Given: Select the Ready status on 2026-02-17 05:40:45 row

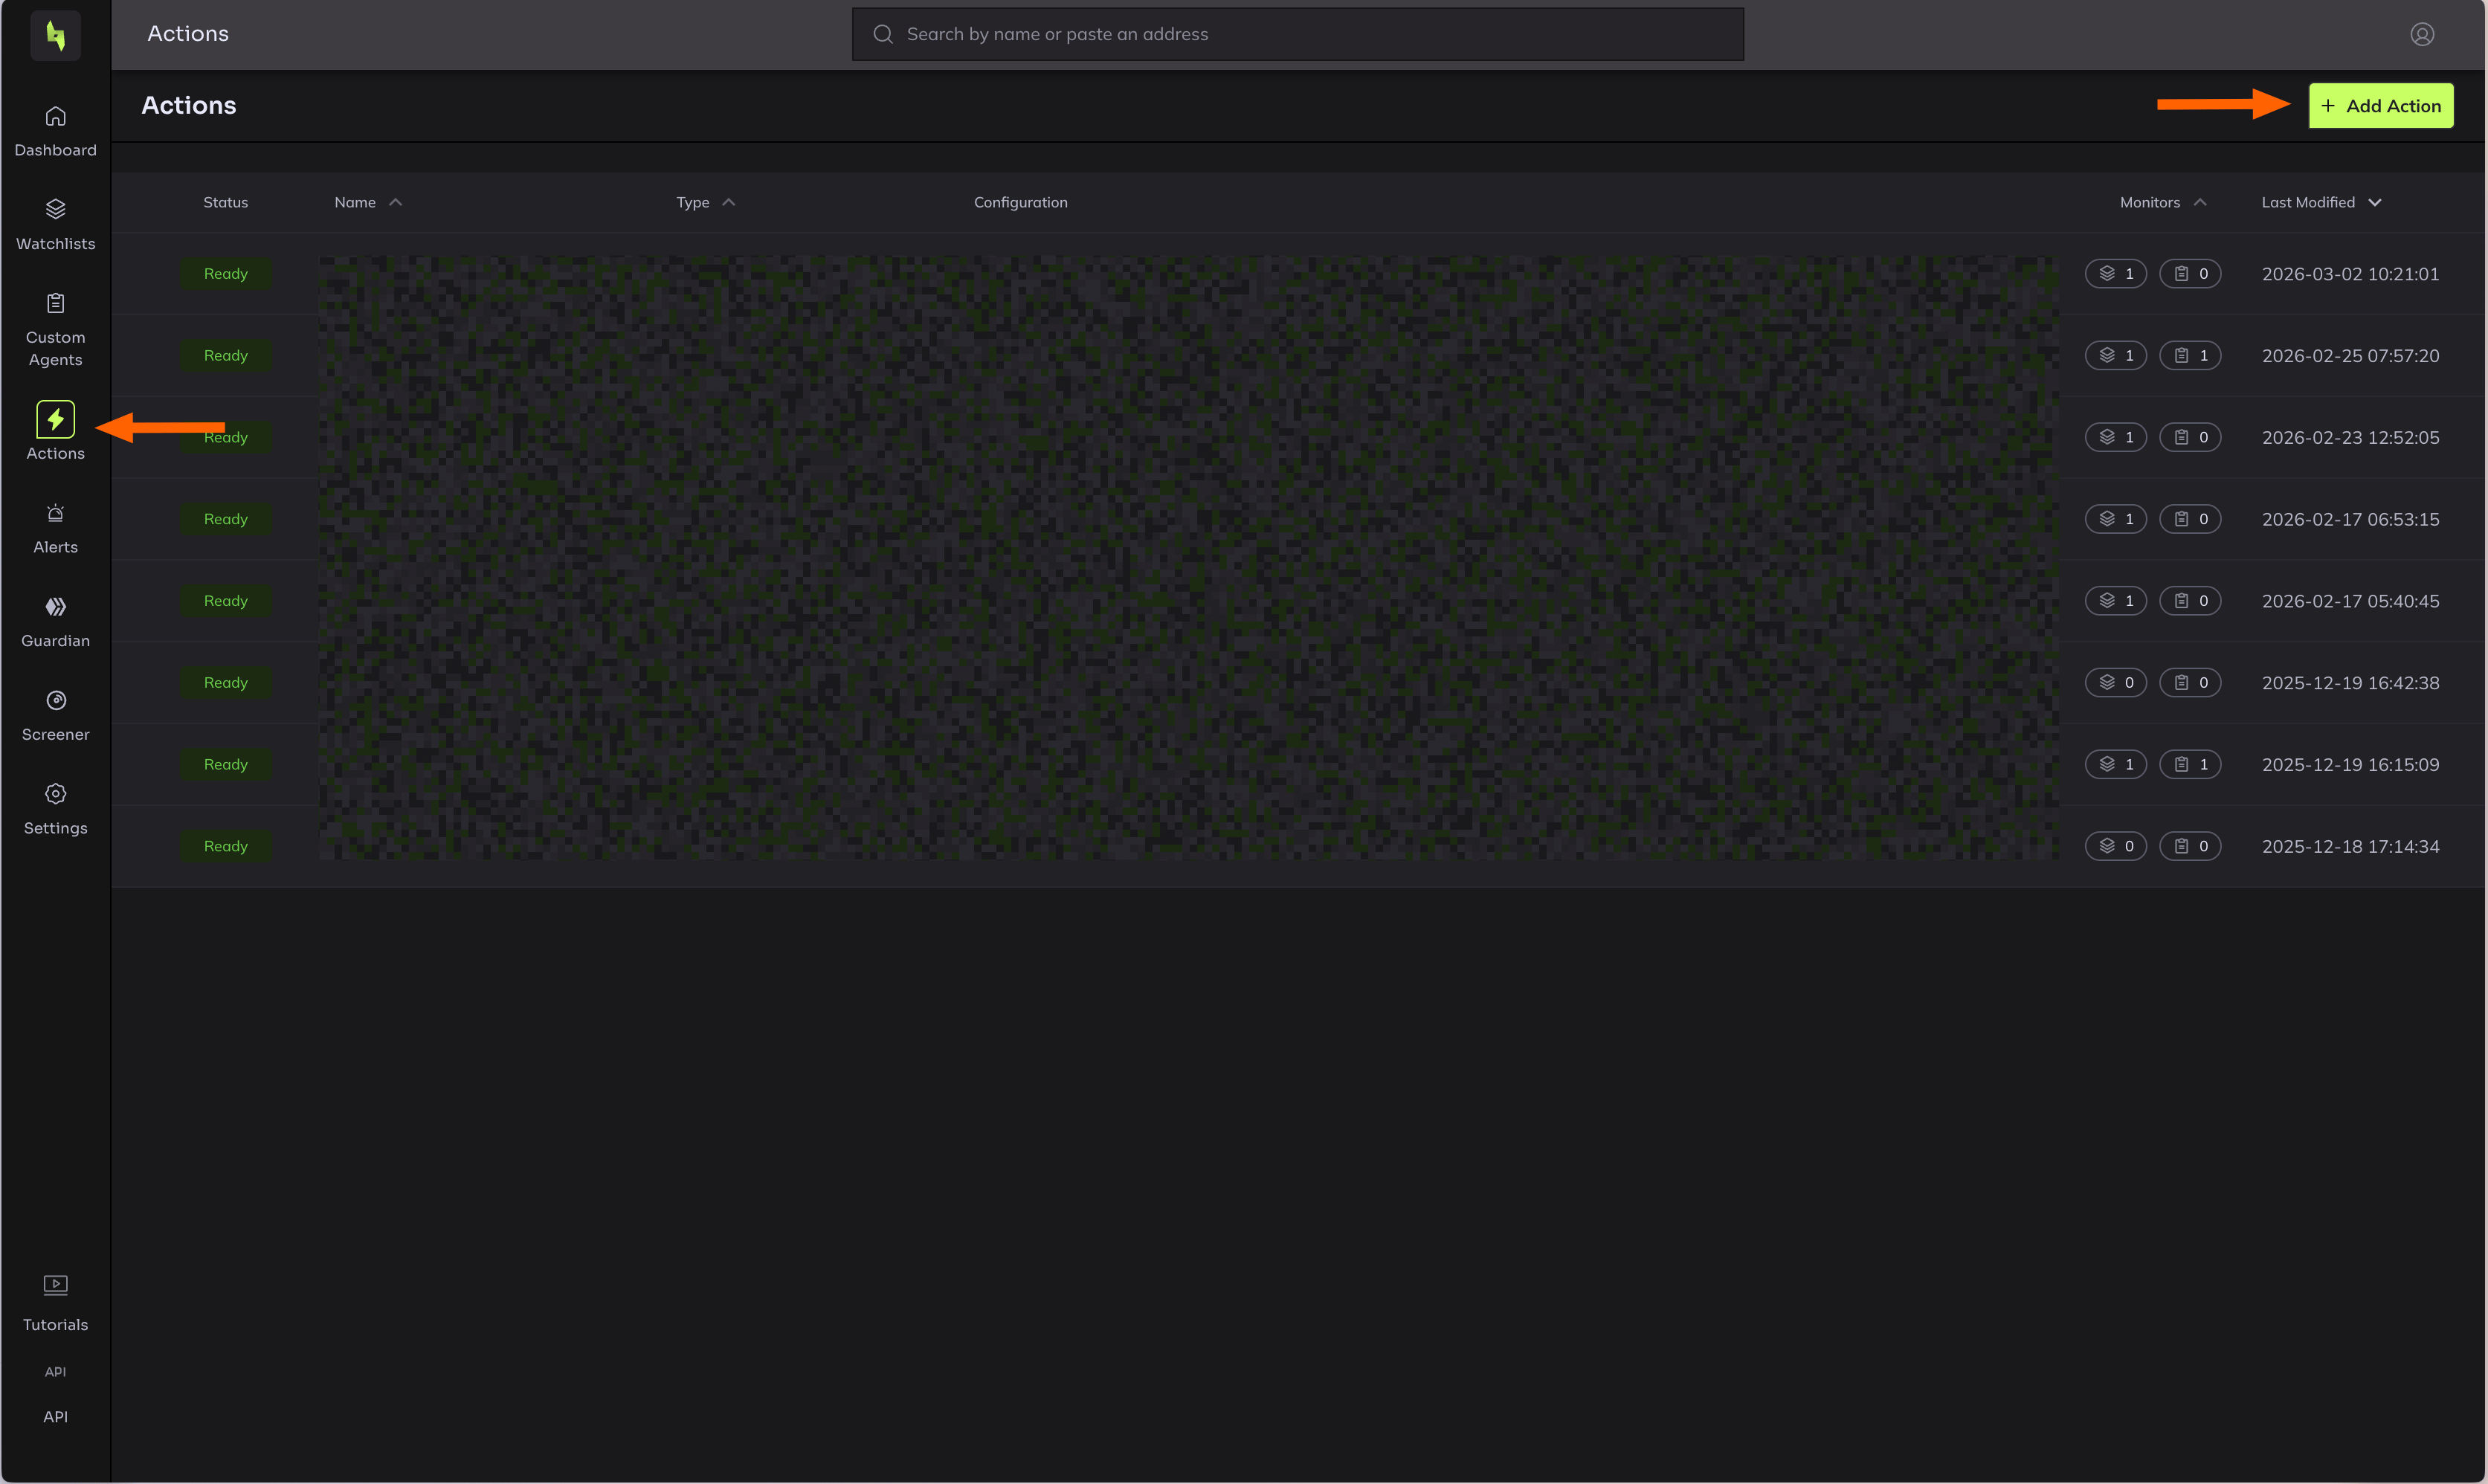Looking at the screenshot, I should pos(225,601).
